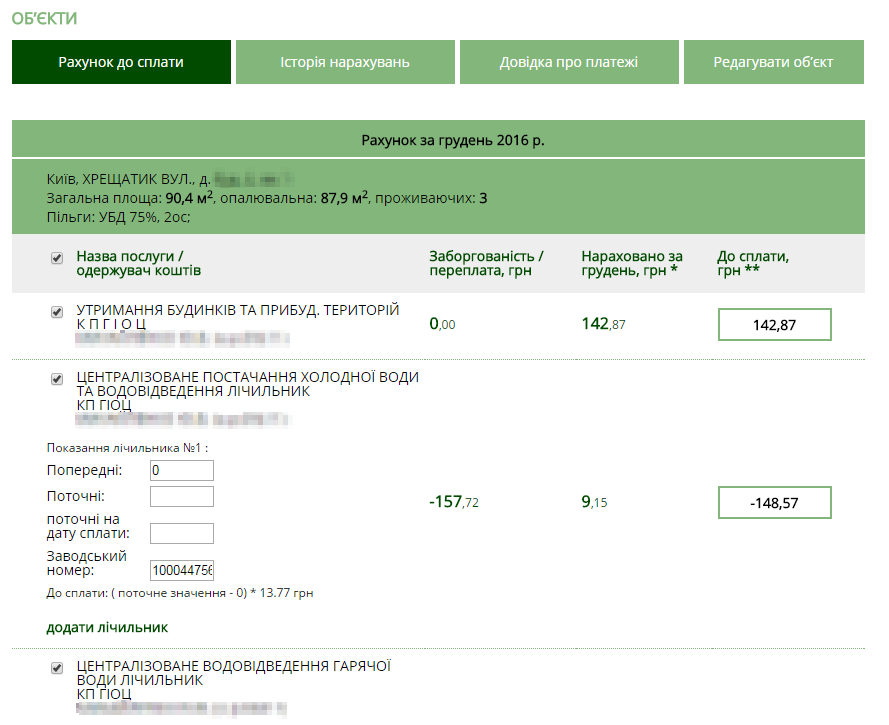Toggle the select-all checkbox in table header
The image size is (889, 725).
click(57, 258)
